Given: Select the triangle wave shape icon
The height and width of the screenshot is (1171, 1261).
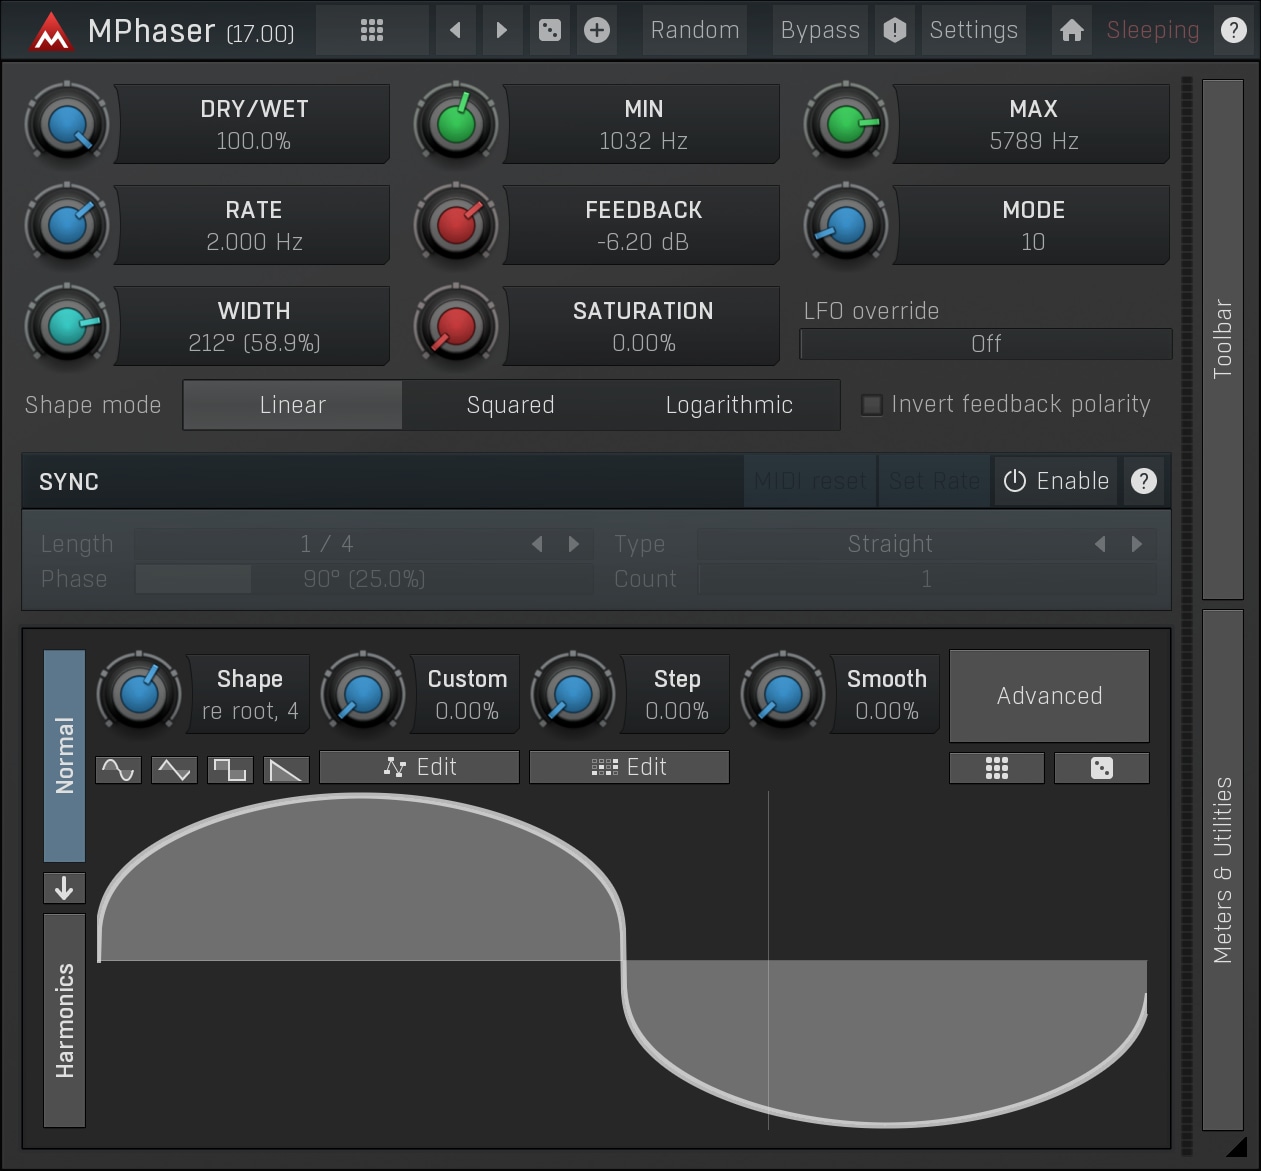Looking at the screenshot, I should 174,769.
